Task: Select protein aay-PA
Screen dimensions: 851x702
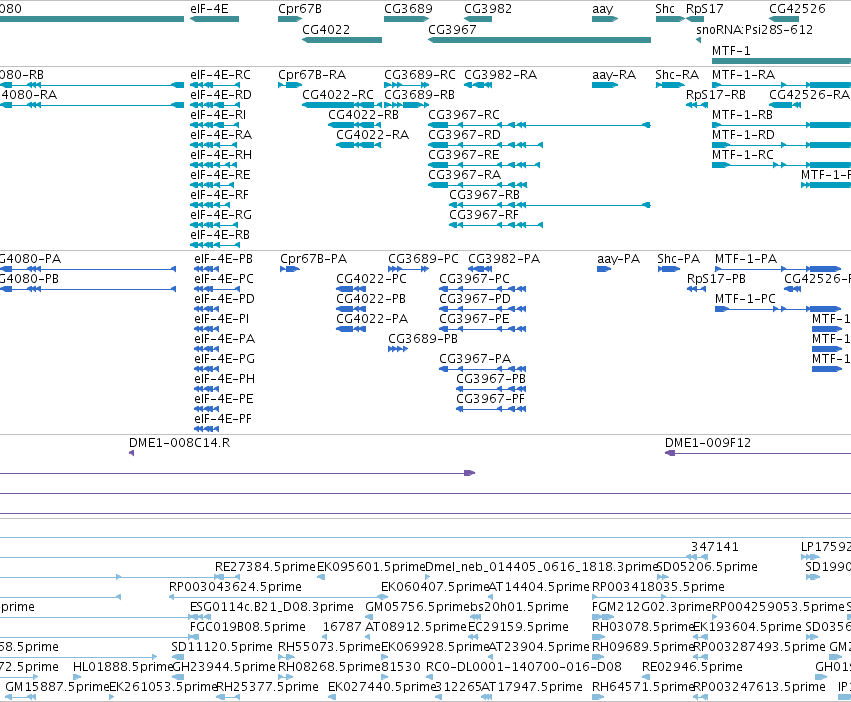Action: click(618, 259)
